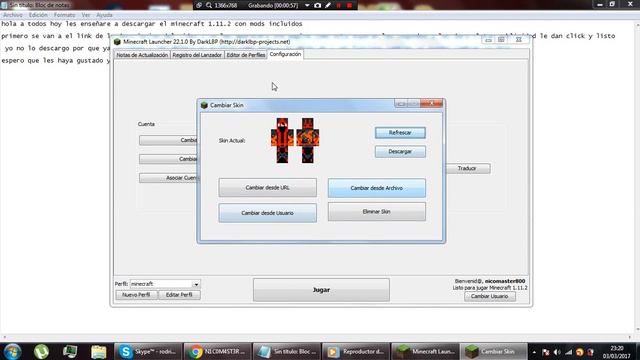Screen dimensions: 640x360
Task: Switch to Minecraft Launcher taskbar item
Action: [425, 351]
